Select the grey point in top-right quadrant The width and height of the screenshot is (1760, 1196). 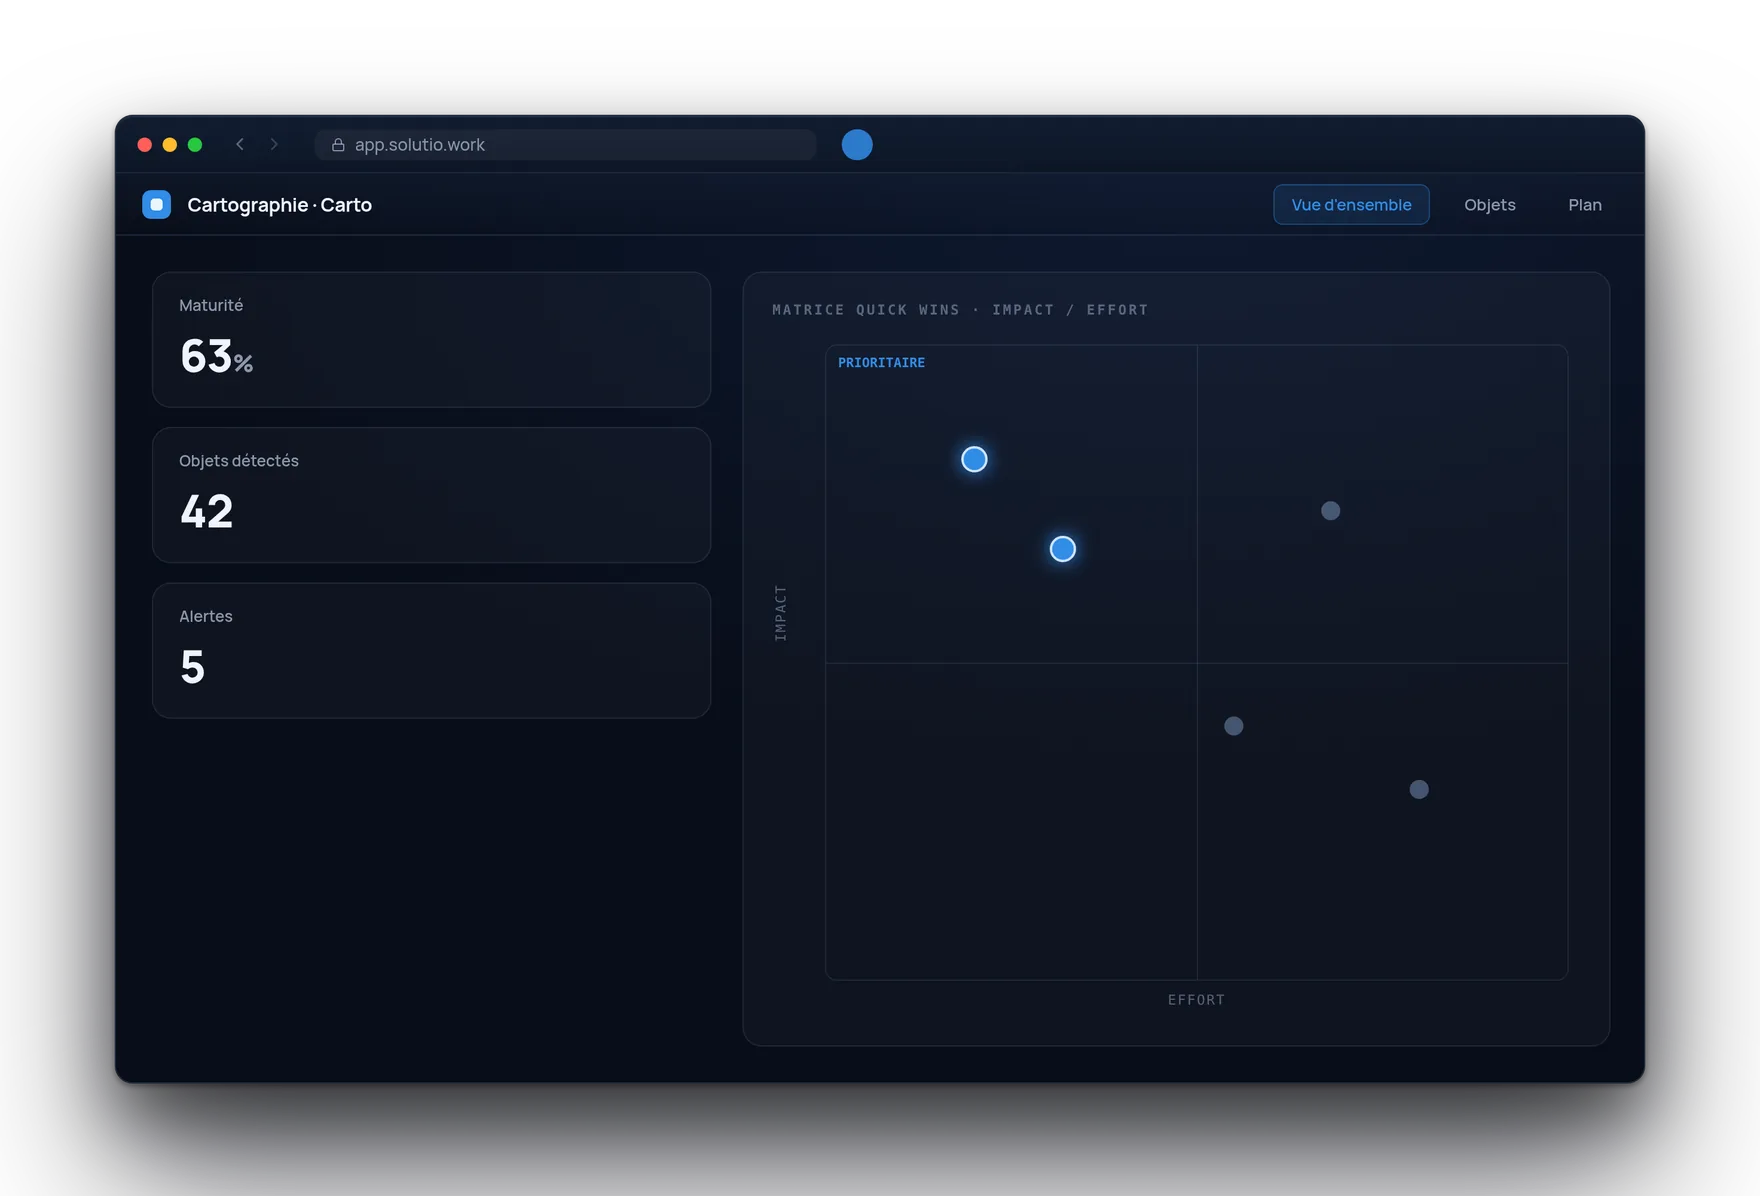(1331, 511)
